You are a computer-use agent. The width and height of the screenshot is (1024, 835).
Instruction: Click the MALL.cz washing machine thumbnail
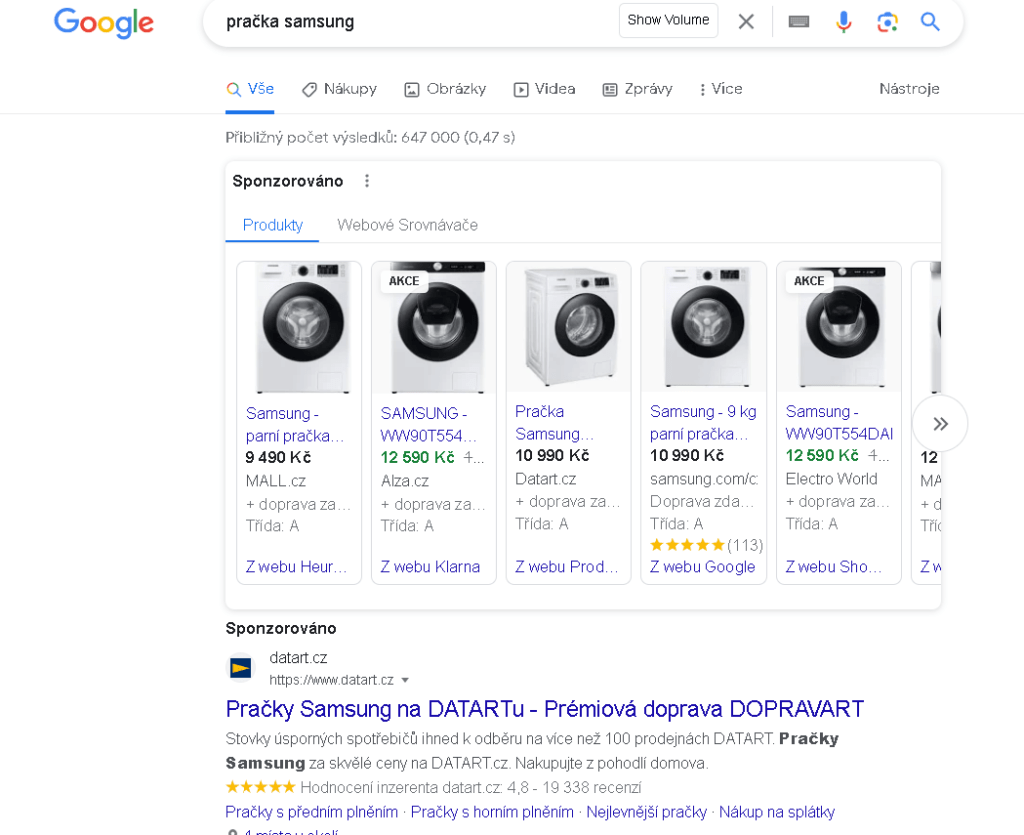tap(299, 327)
